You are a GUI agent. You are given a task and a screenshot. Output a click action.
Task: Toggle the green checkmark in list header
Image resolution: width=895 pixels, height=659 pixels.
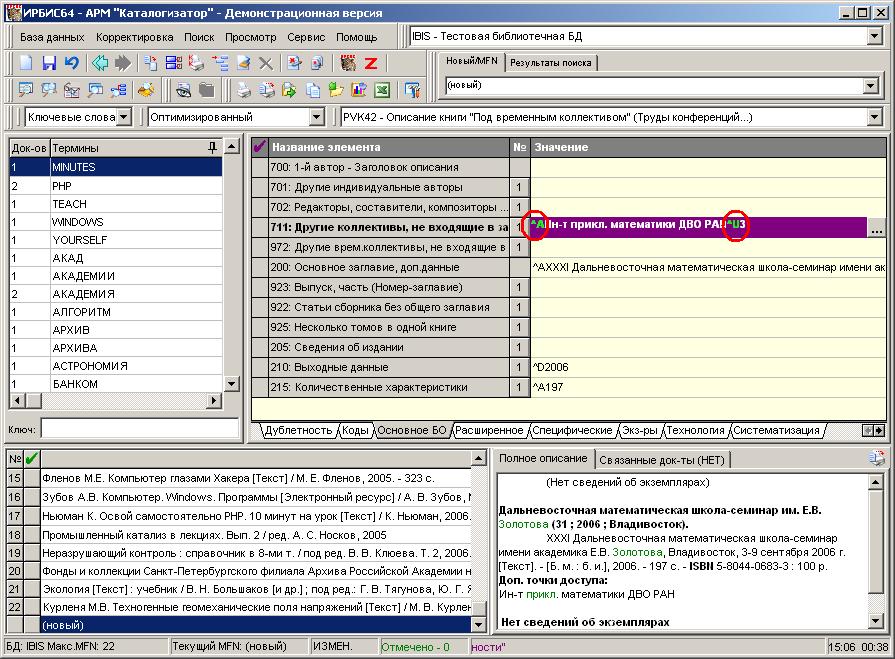point(32,458)
